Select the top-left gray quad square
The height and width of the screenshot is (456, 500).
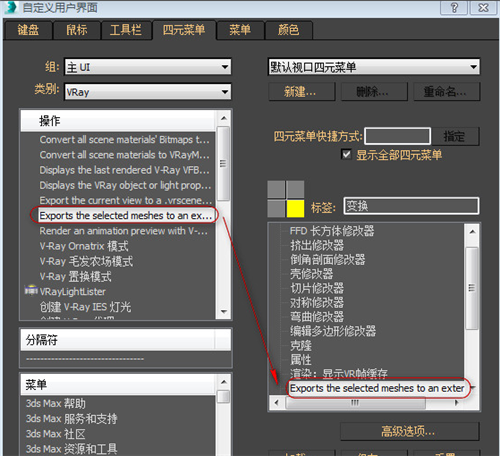click(276, 189)
